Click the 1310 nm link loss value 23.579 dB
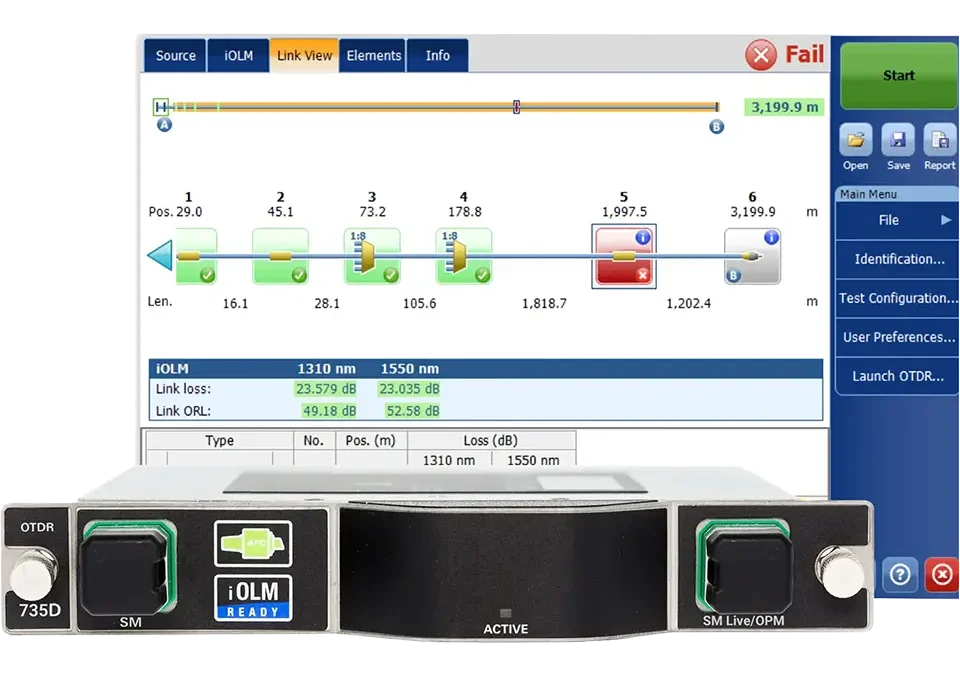Screen dimensions: 960x675 point(326,389)
